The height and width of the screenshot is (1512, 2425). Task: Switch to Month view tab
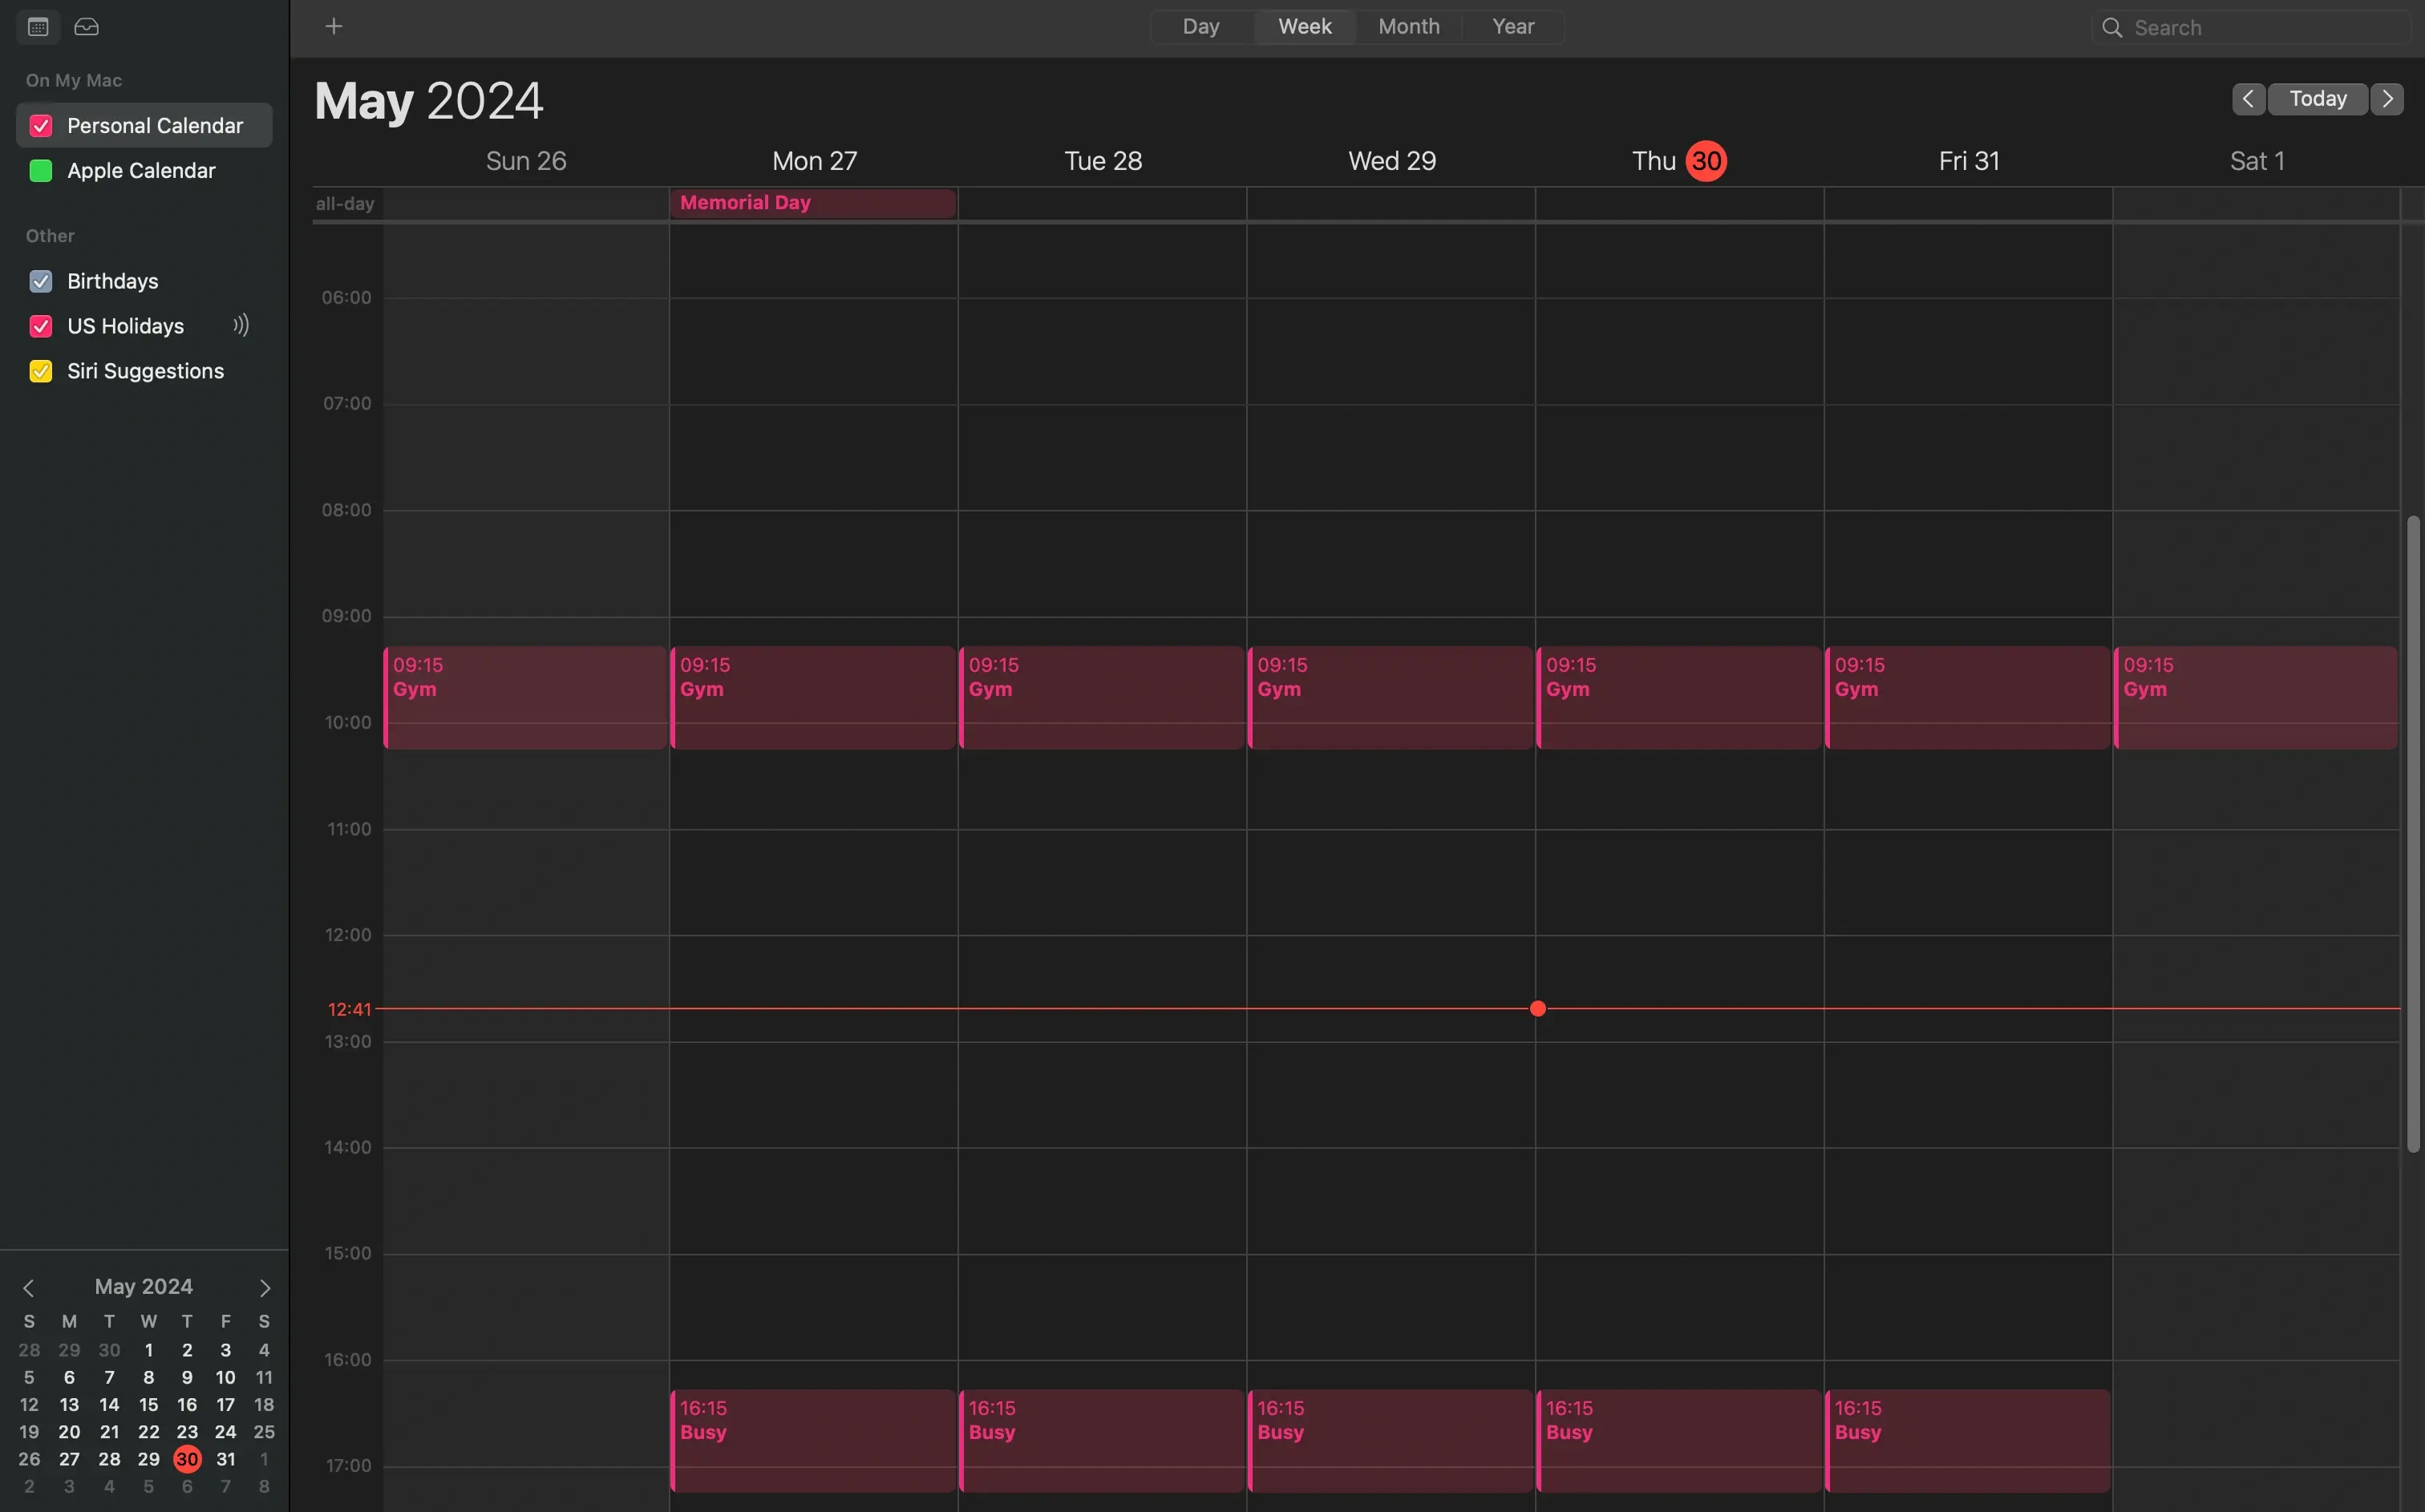[1408, 27]
